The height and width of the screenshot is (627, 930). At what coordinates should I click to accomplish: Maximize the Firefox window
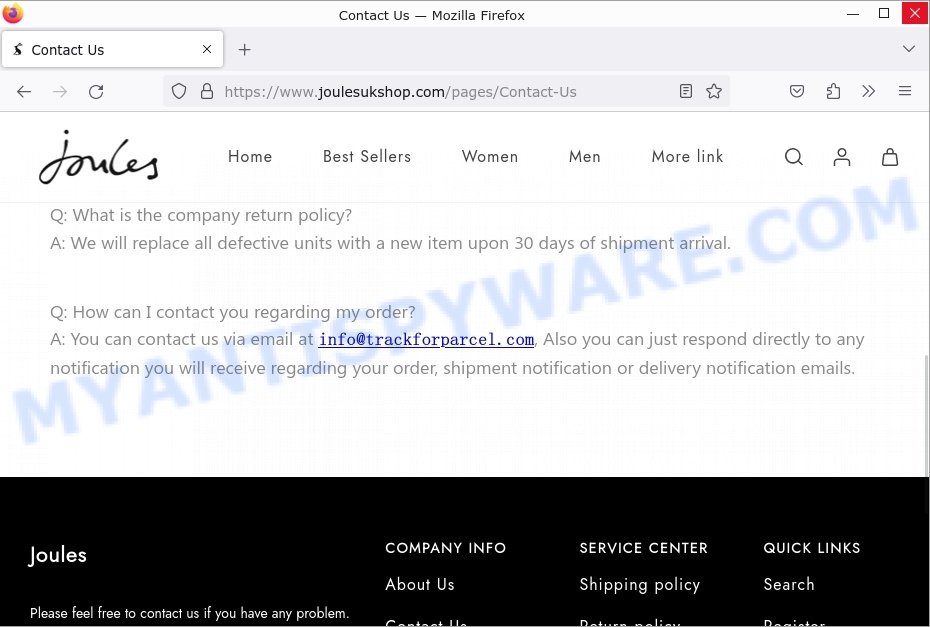click(x=884, y=14)
